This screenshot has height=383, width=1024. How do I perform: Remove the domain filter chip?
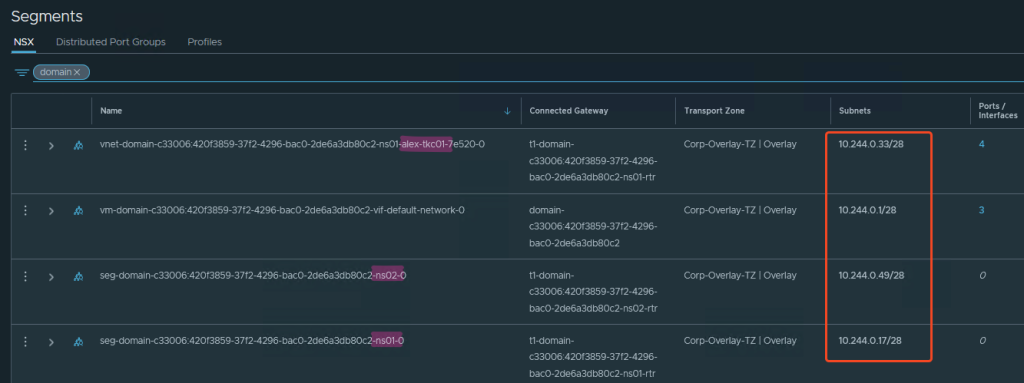tap(77, 73)
